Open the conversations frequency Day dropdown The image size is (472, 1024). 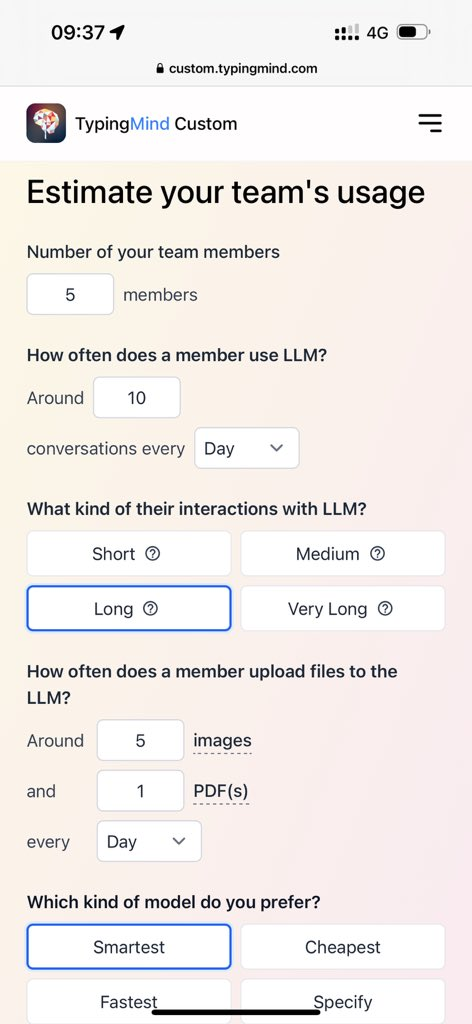247,448
